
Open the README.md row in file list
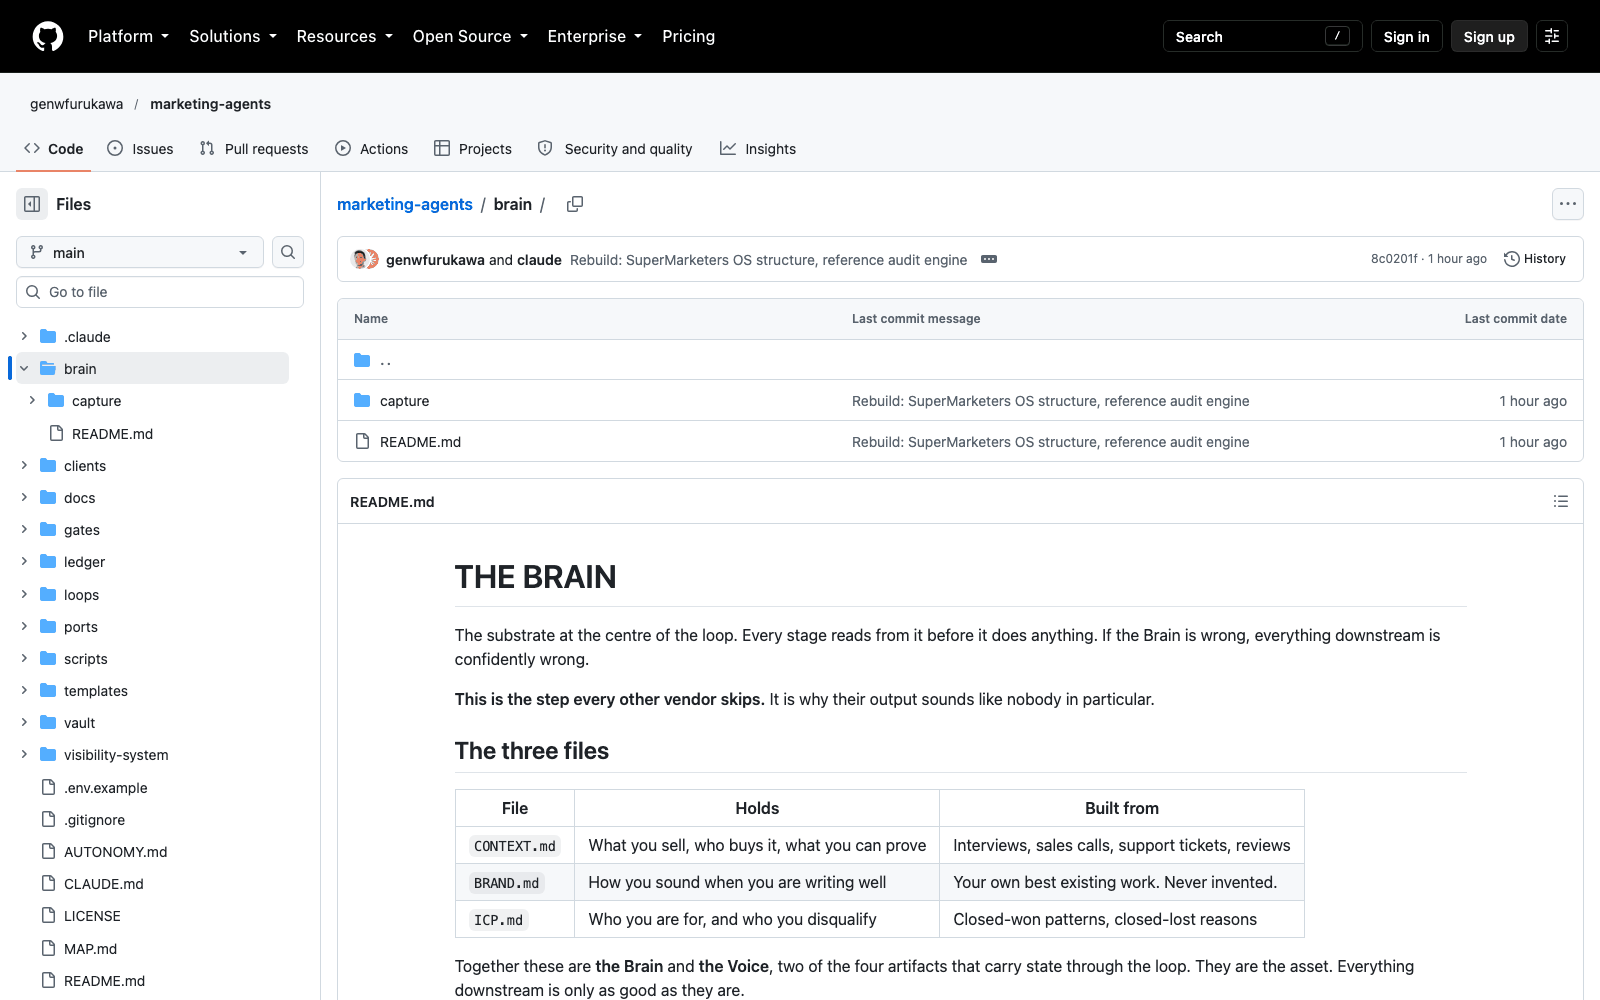click(960, 442)
